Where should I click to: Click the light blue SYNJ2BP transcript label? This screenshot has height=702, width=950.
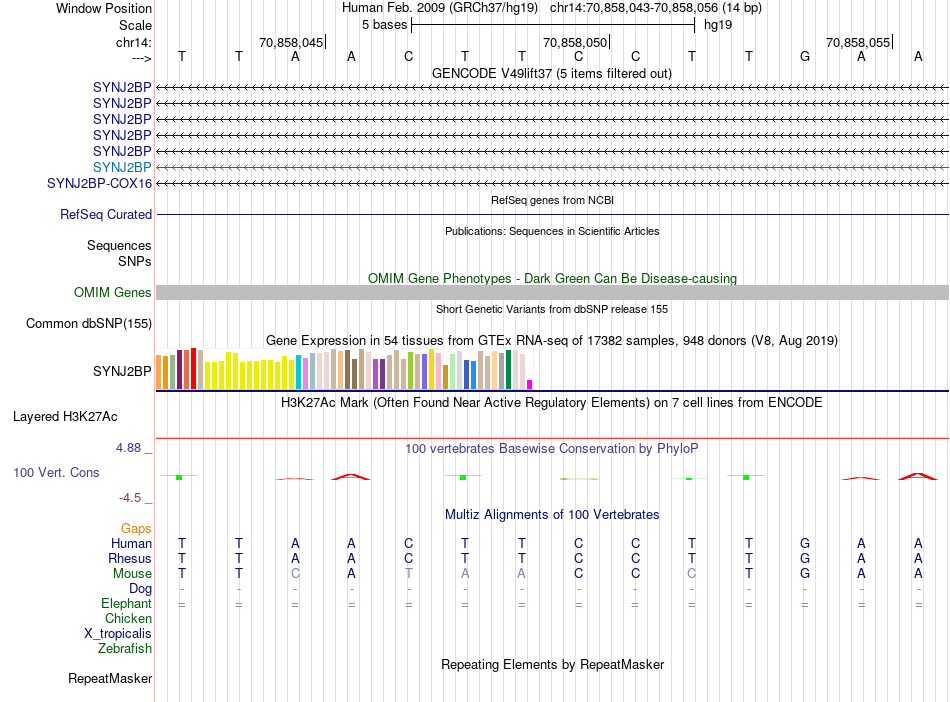pos(122,167)
